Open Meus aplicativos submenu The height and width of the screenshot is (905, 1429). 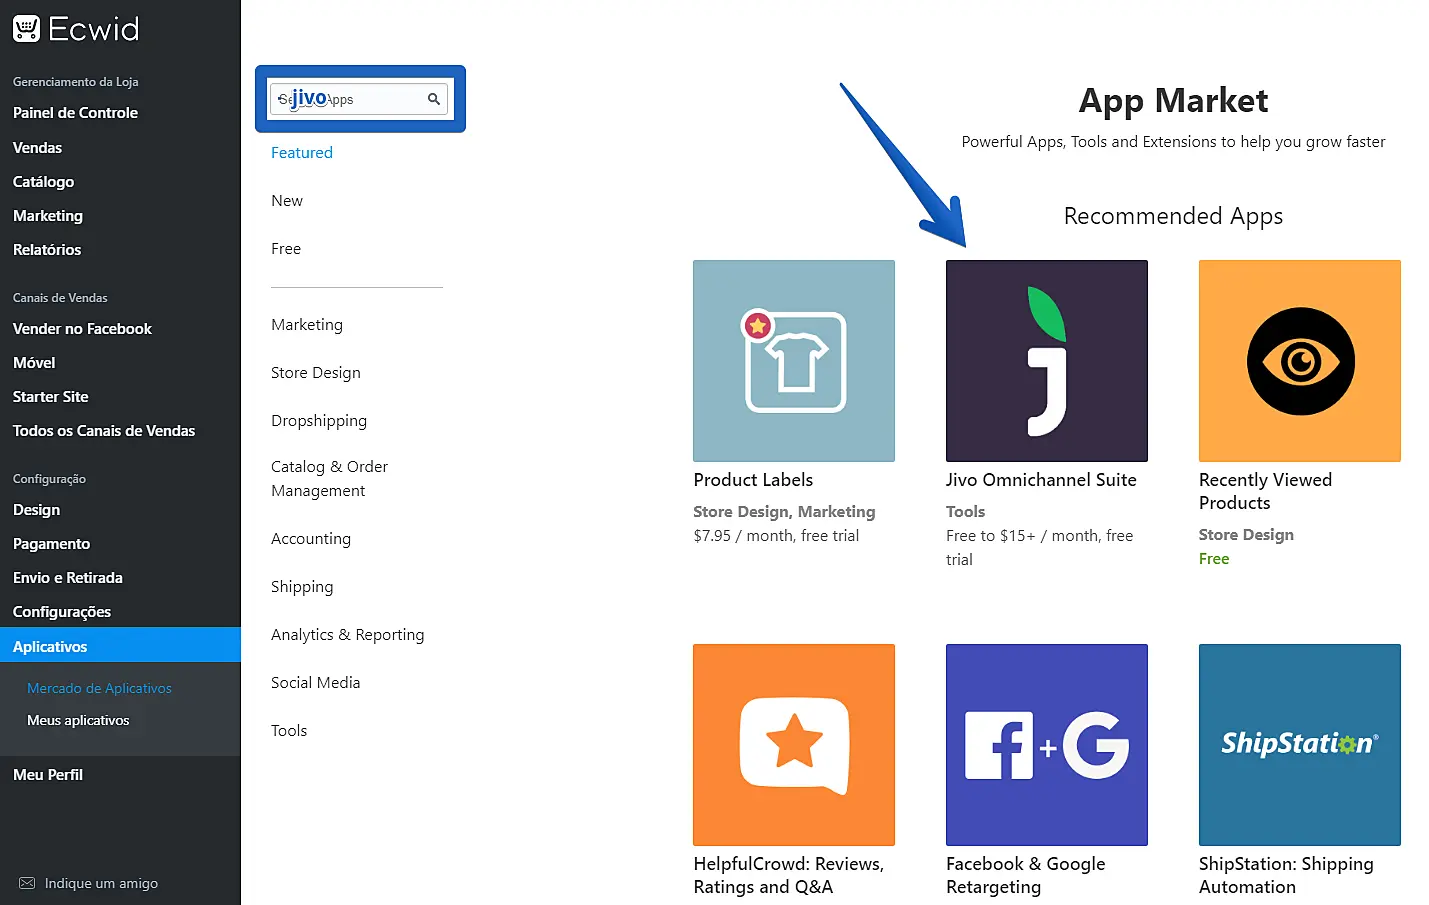[x=79, y=720]
